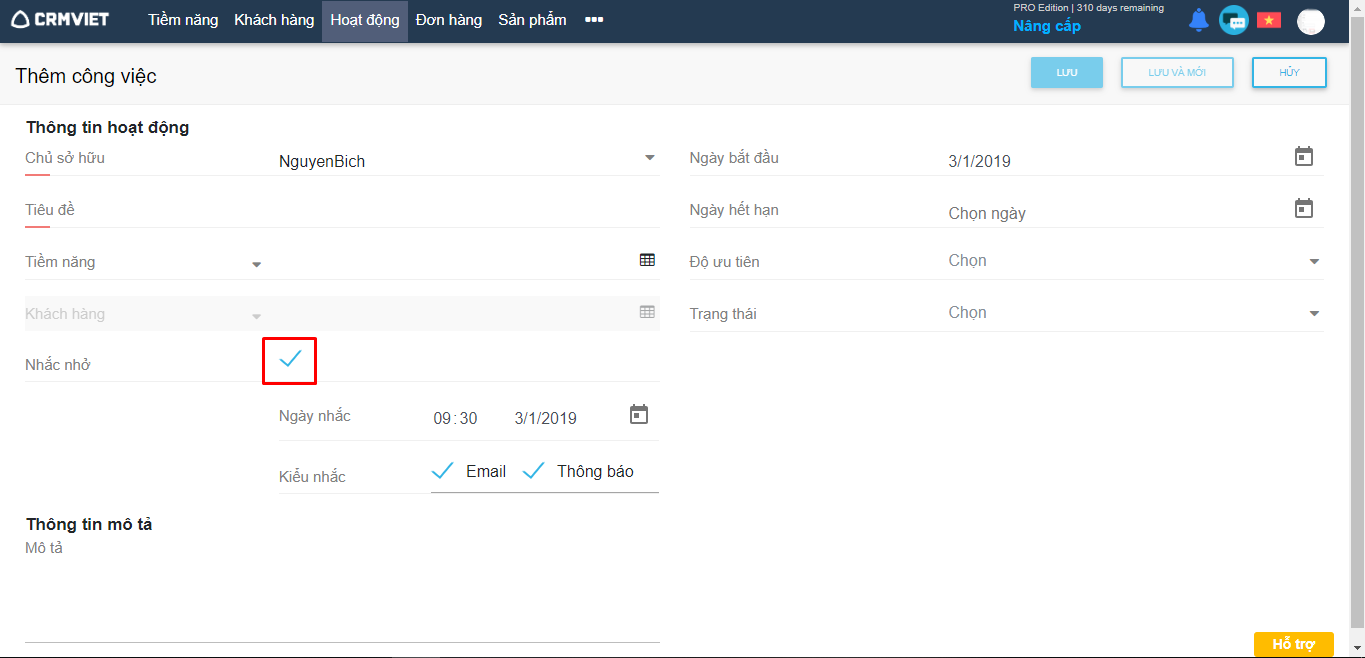This screenshot has width=1365, height=658.
Task: Toggle the Nhắc nhở checkbox
Action: click(290, 360)
